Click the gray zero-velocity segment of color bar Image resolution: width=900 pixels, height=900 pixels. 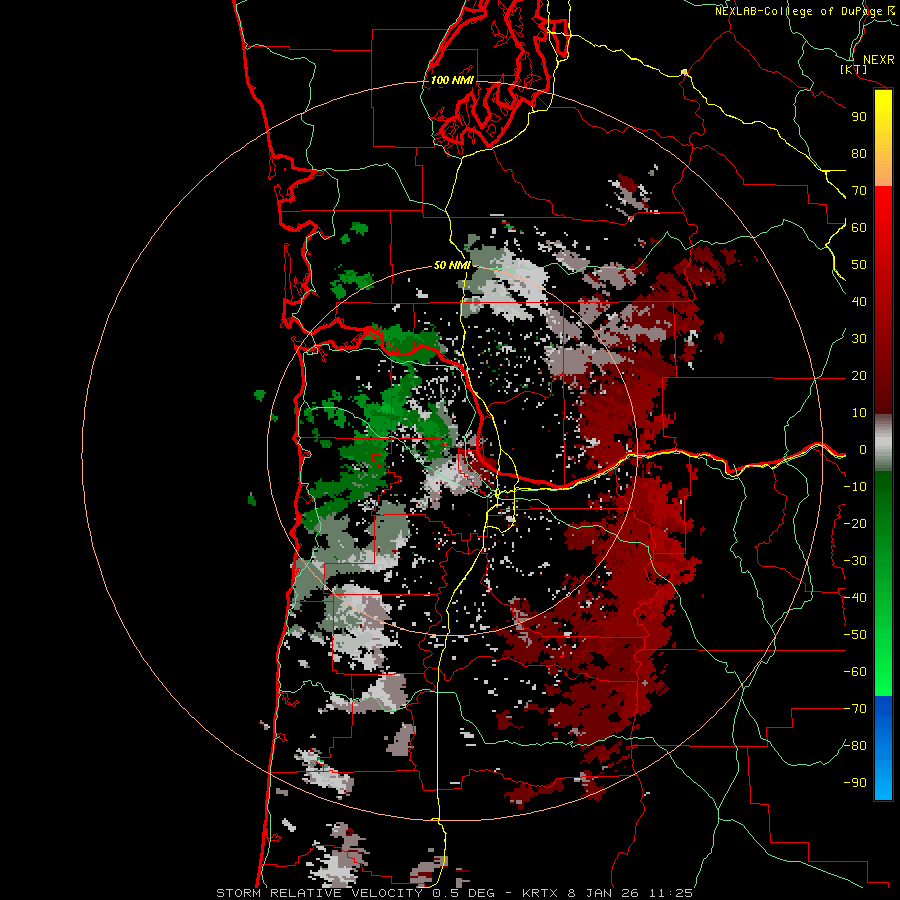[x=883, y=443]
